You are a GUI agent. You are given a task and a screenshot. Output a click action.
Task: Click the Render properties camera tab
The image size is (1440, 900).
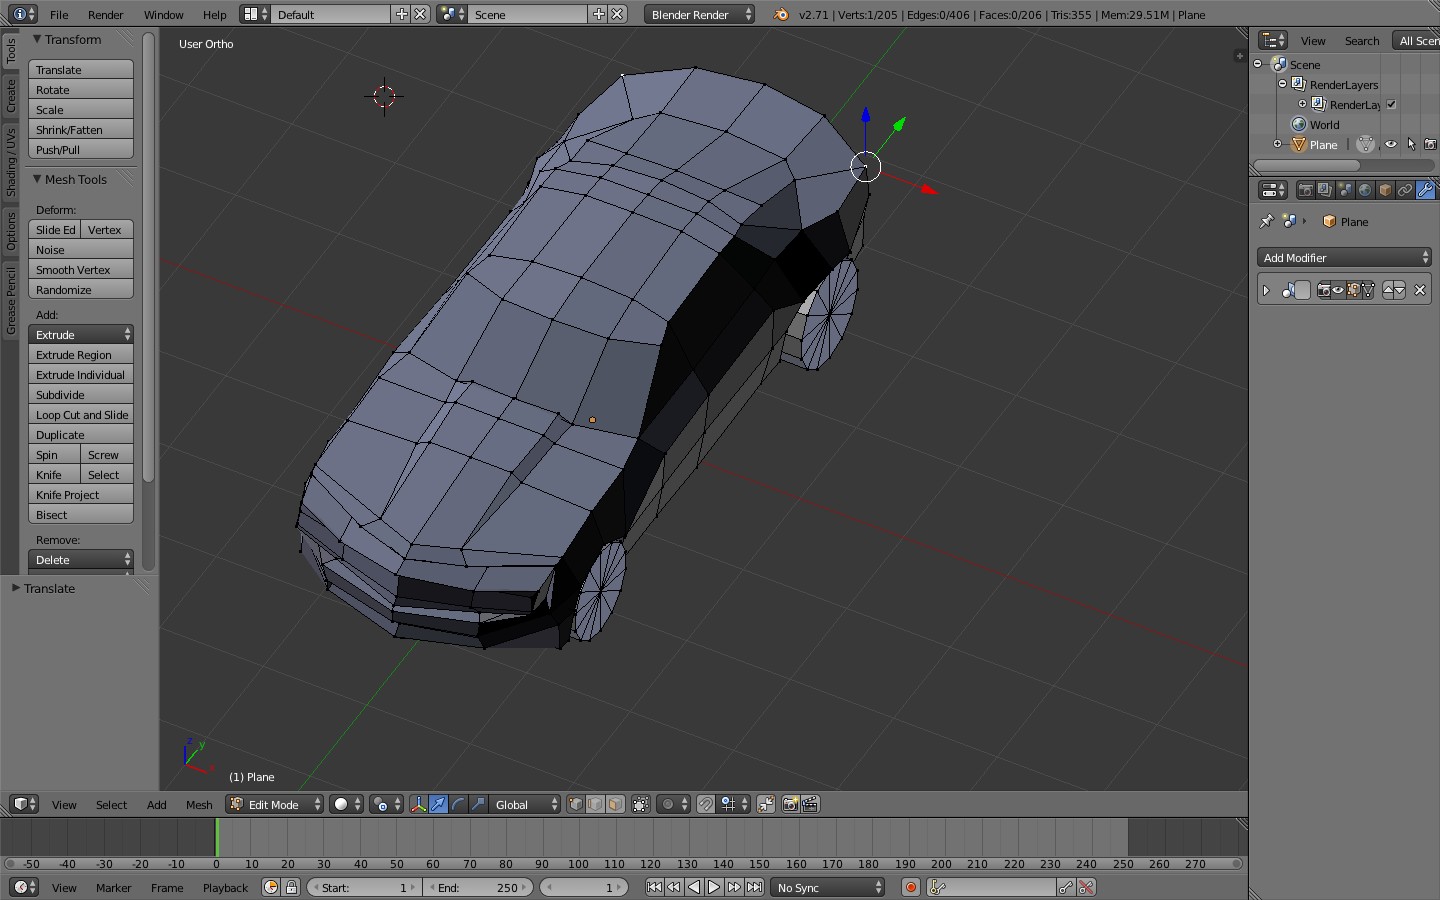tap(1305, 190)
